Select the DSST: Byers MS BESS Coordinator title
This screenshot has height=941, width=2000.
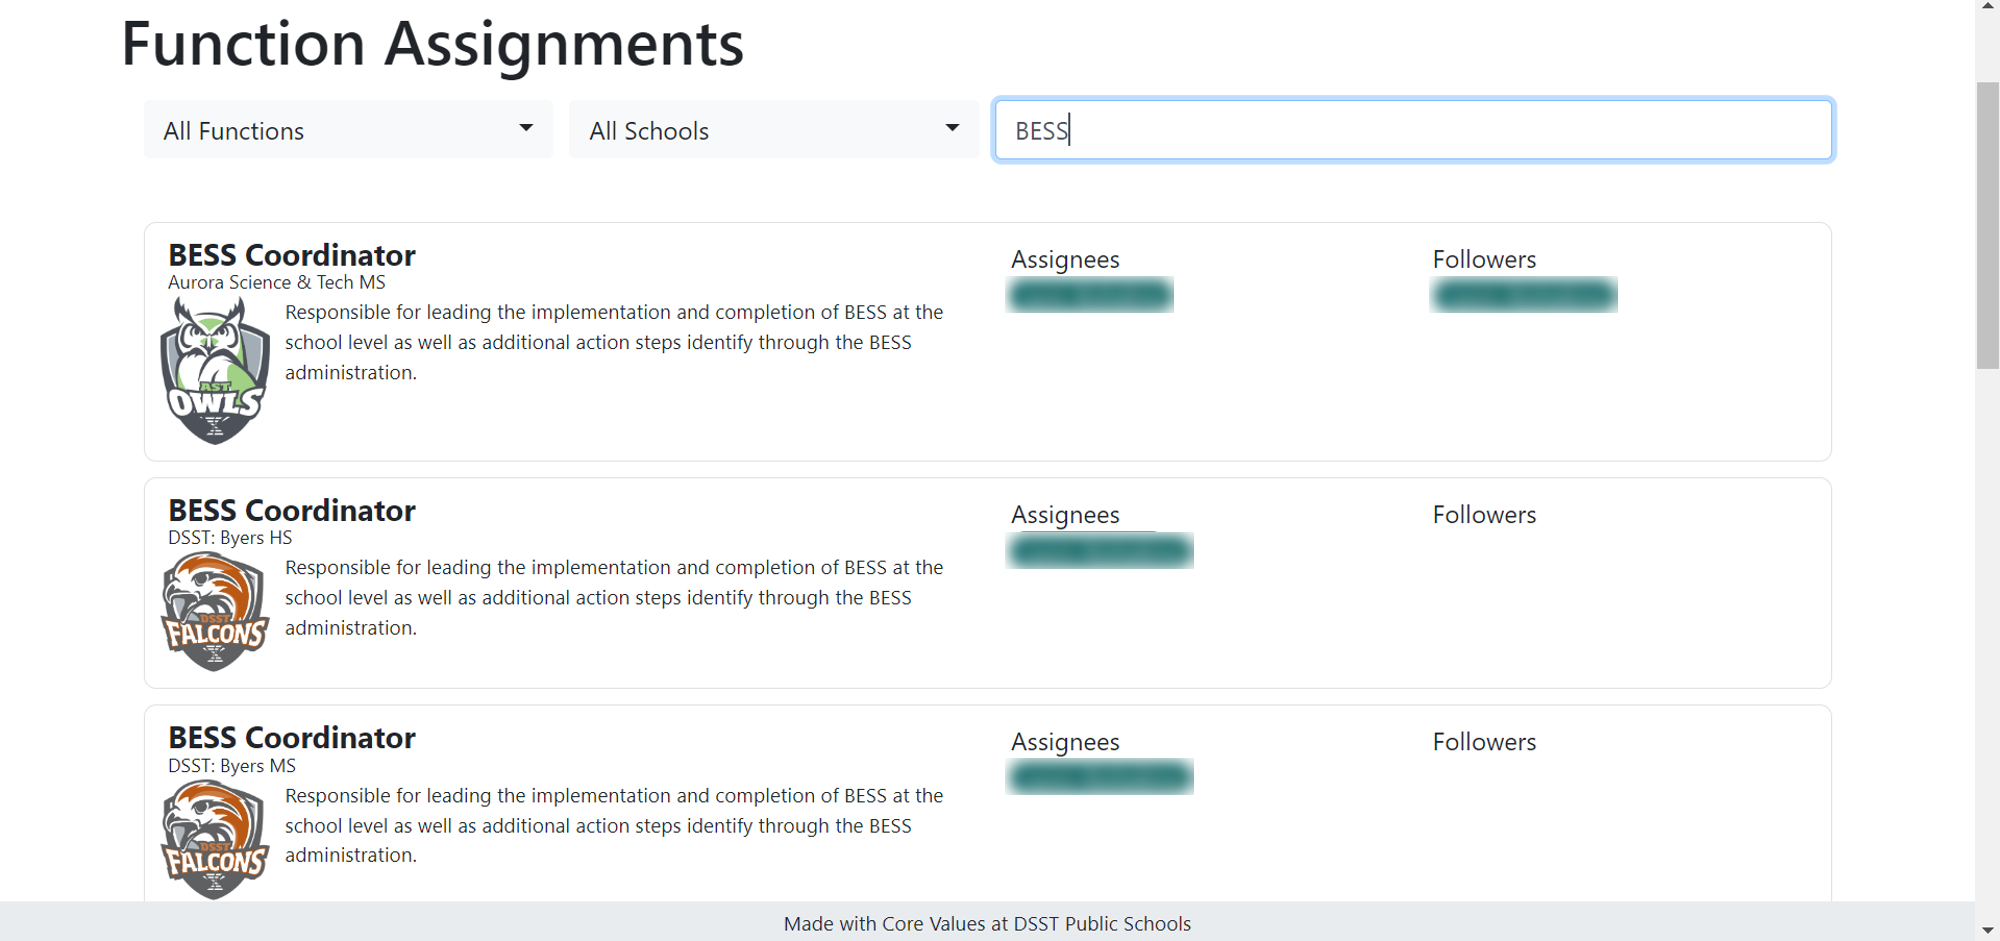pyautogui.click(x=292, y=737)
